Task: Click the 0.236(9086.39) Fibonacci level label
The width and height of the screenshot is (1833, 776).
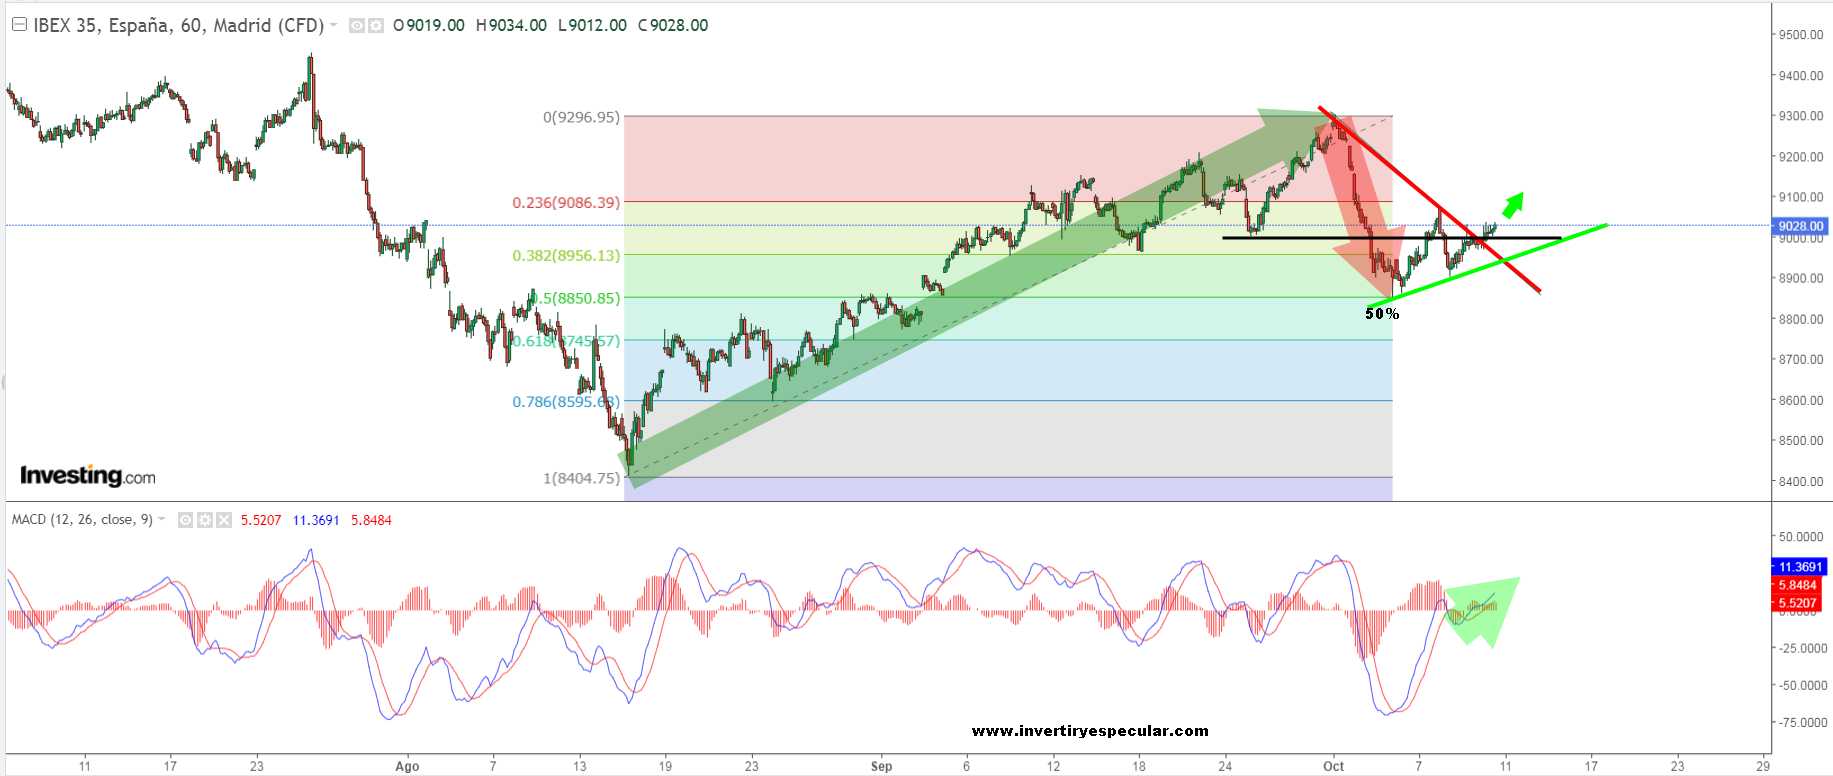Action: (566, 203)
